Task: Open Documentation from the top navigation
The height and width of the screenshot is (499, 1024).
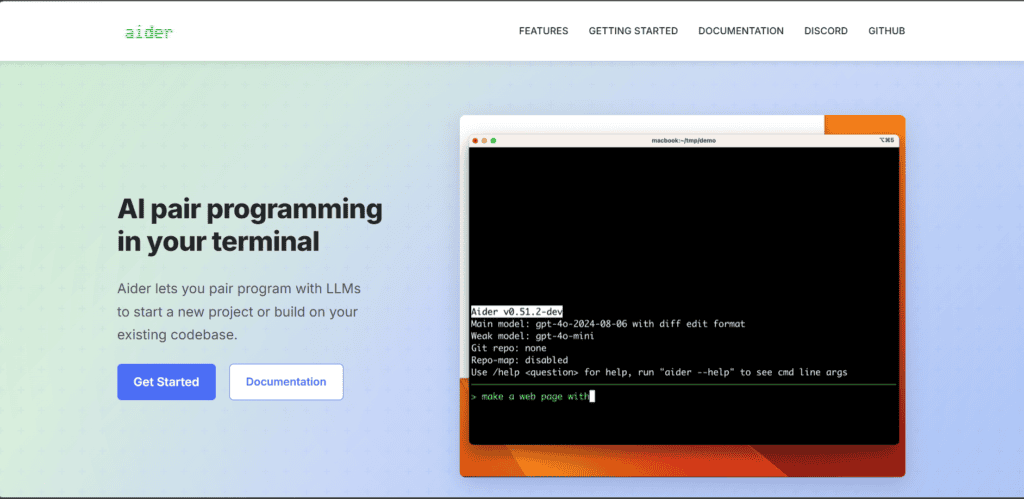Action: (741, 31)
